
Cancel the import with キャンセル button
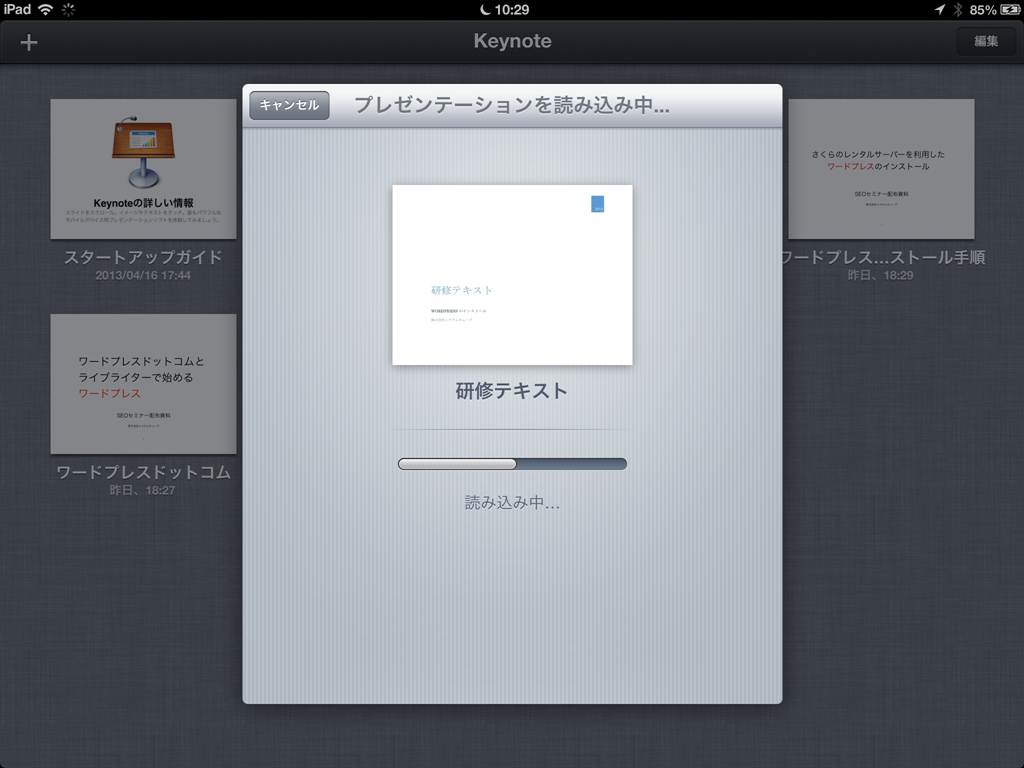289,105
